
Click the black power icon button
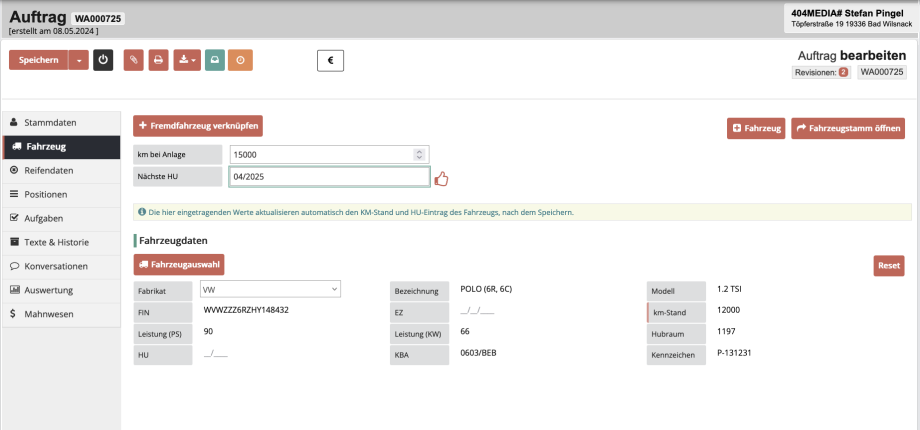[103, 60]
